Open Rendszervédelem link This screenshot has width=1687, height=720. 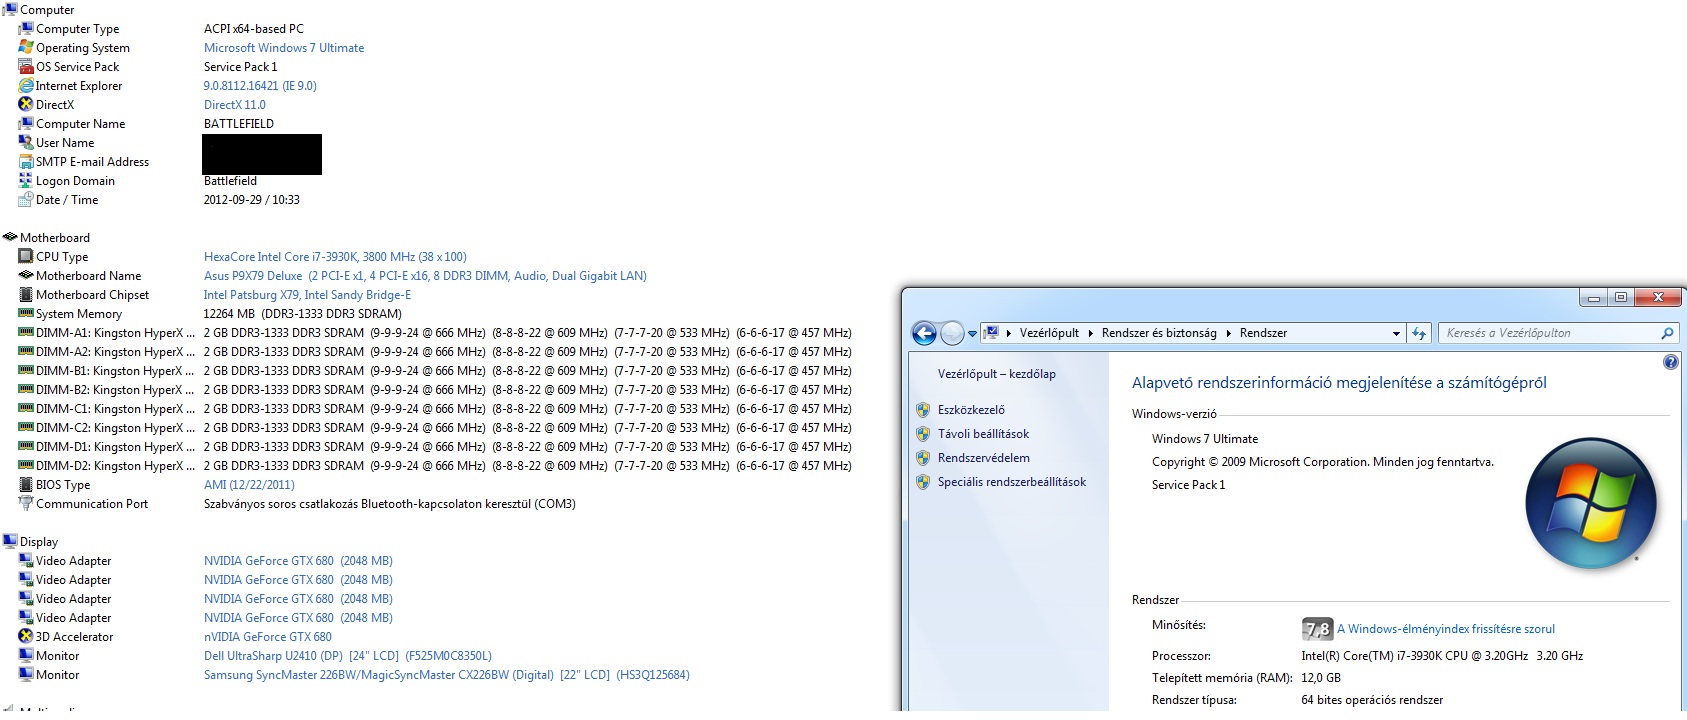point(984,458)
